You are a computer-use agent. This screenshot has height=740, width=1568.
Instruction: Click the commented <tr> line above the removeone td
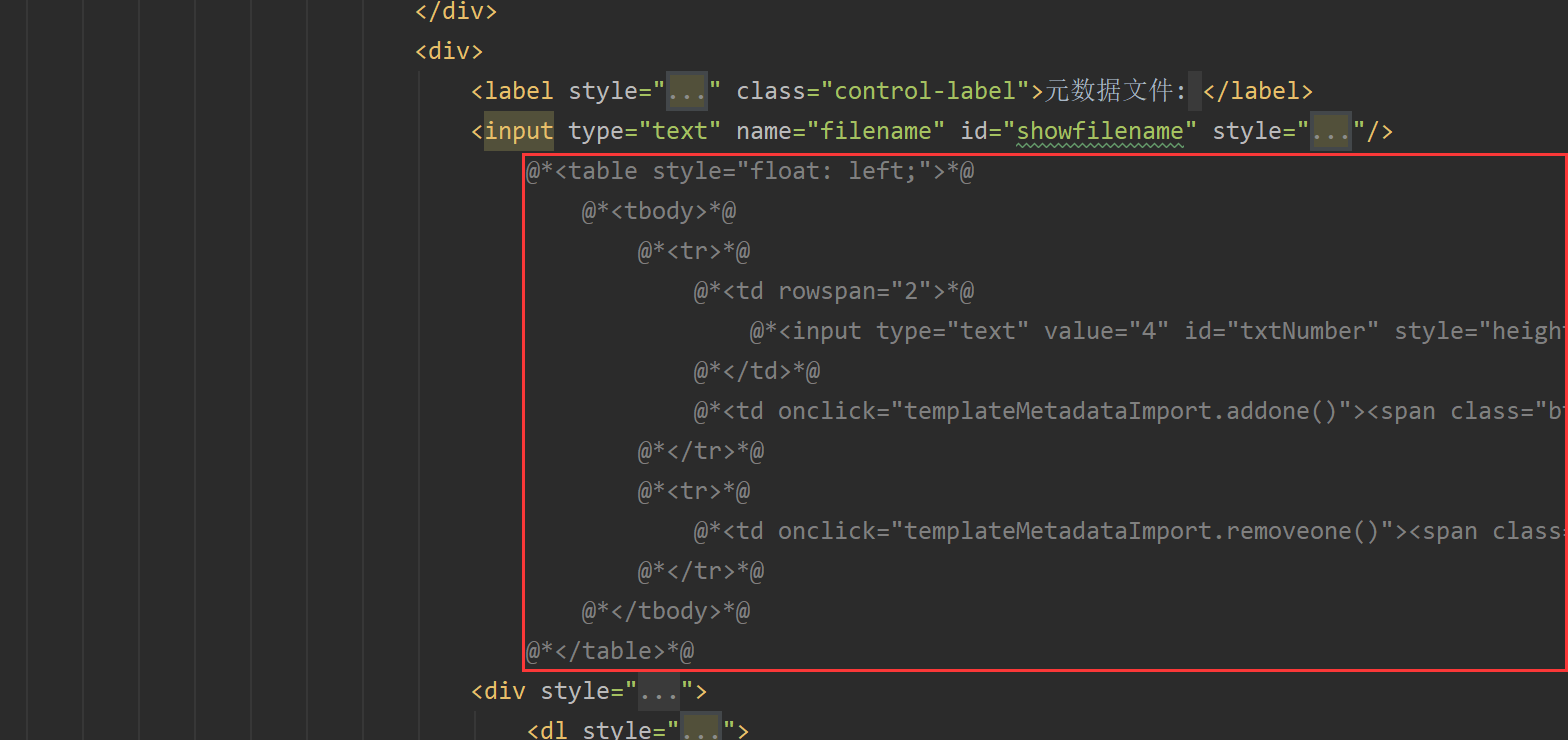click(695, 491)
